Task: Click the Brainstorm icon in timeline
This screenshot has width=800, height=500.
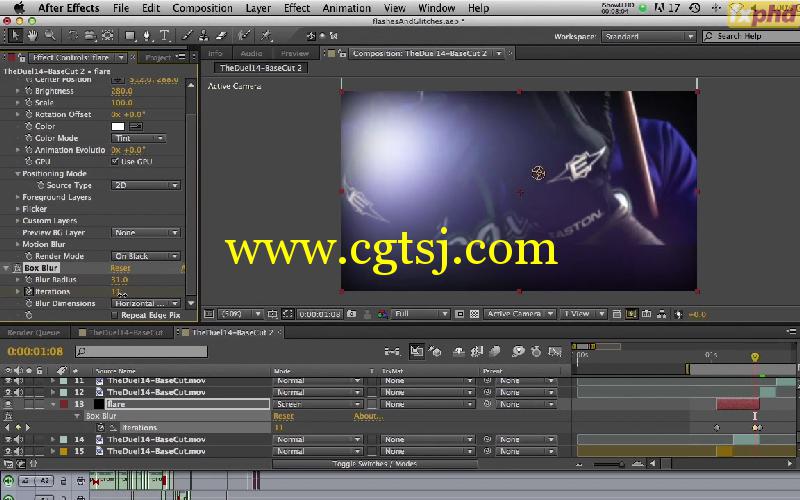Action: pos(518,352)
